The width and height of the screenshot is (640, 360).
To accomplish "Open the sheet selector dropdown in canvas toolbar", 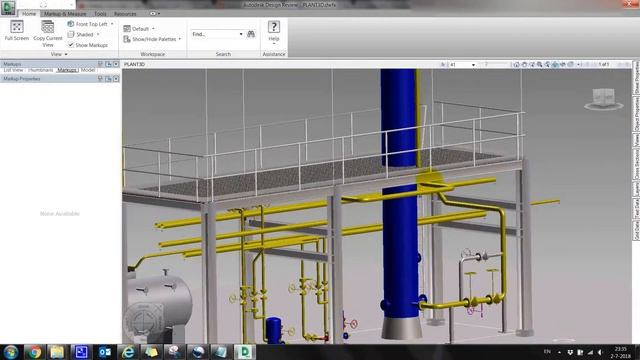I will click(x=473, y=64).
